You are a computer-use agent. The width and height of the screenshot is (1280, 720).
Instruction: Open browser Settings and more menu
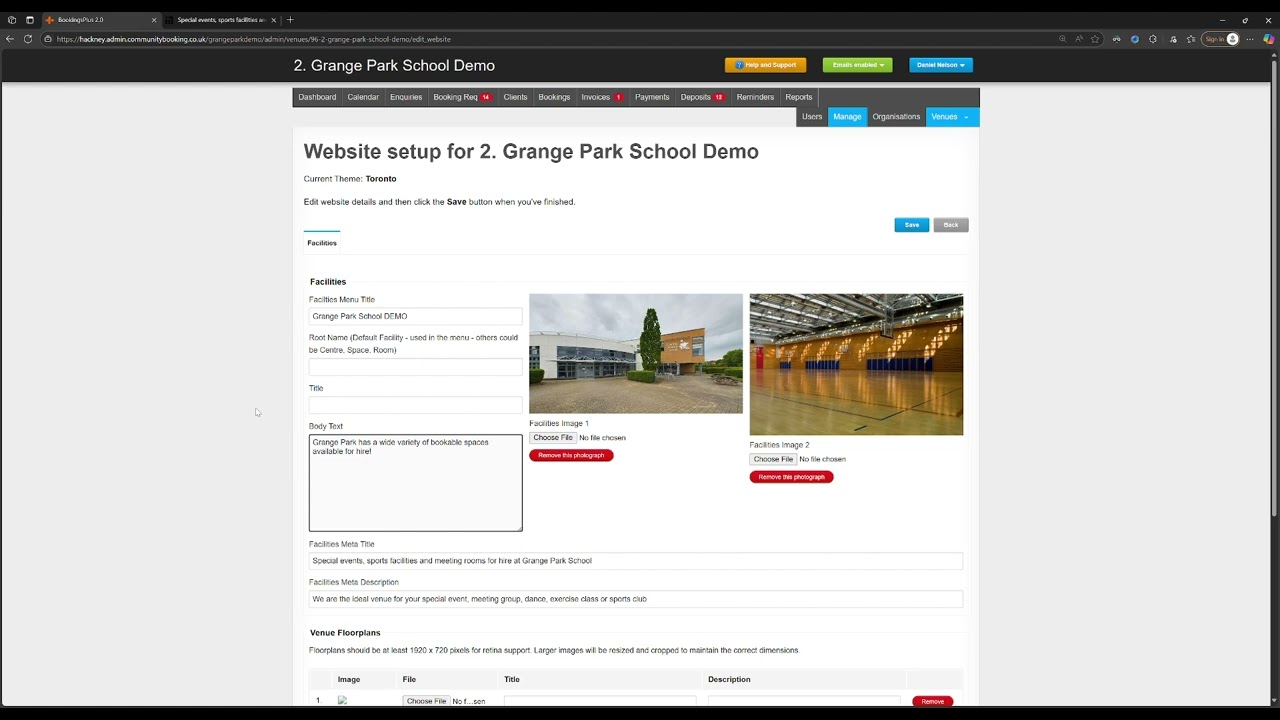point(1249,39)
